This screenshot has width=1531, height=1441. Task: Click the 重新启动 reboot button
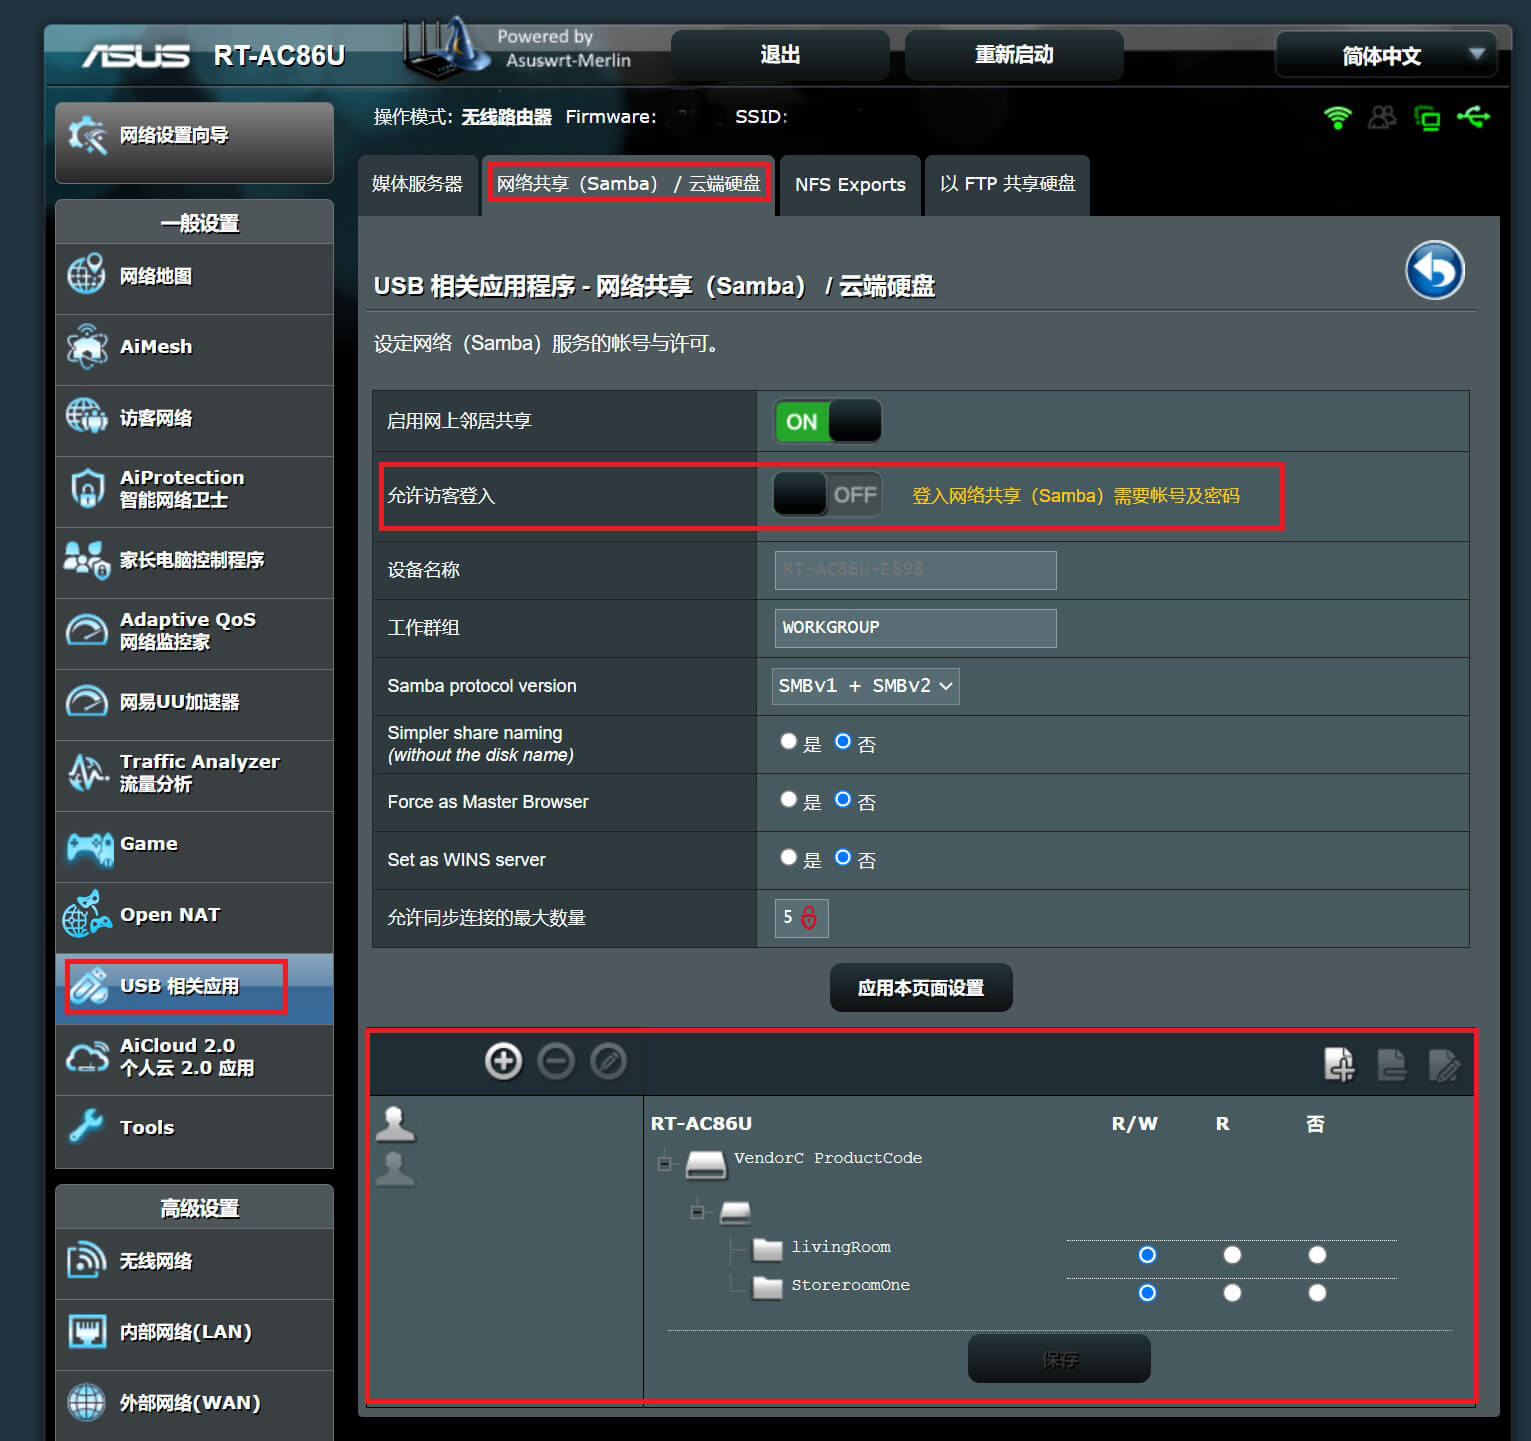pos(1013,55)
